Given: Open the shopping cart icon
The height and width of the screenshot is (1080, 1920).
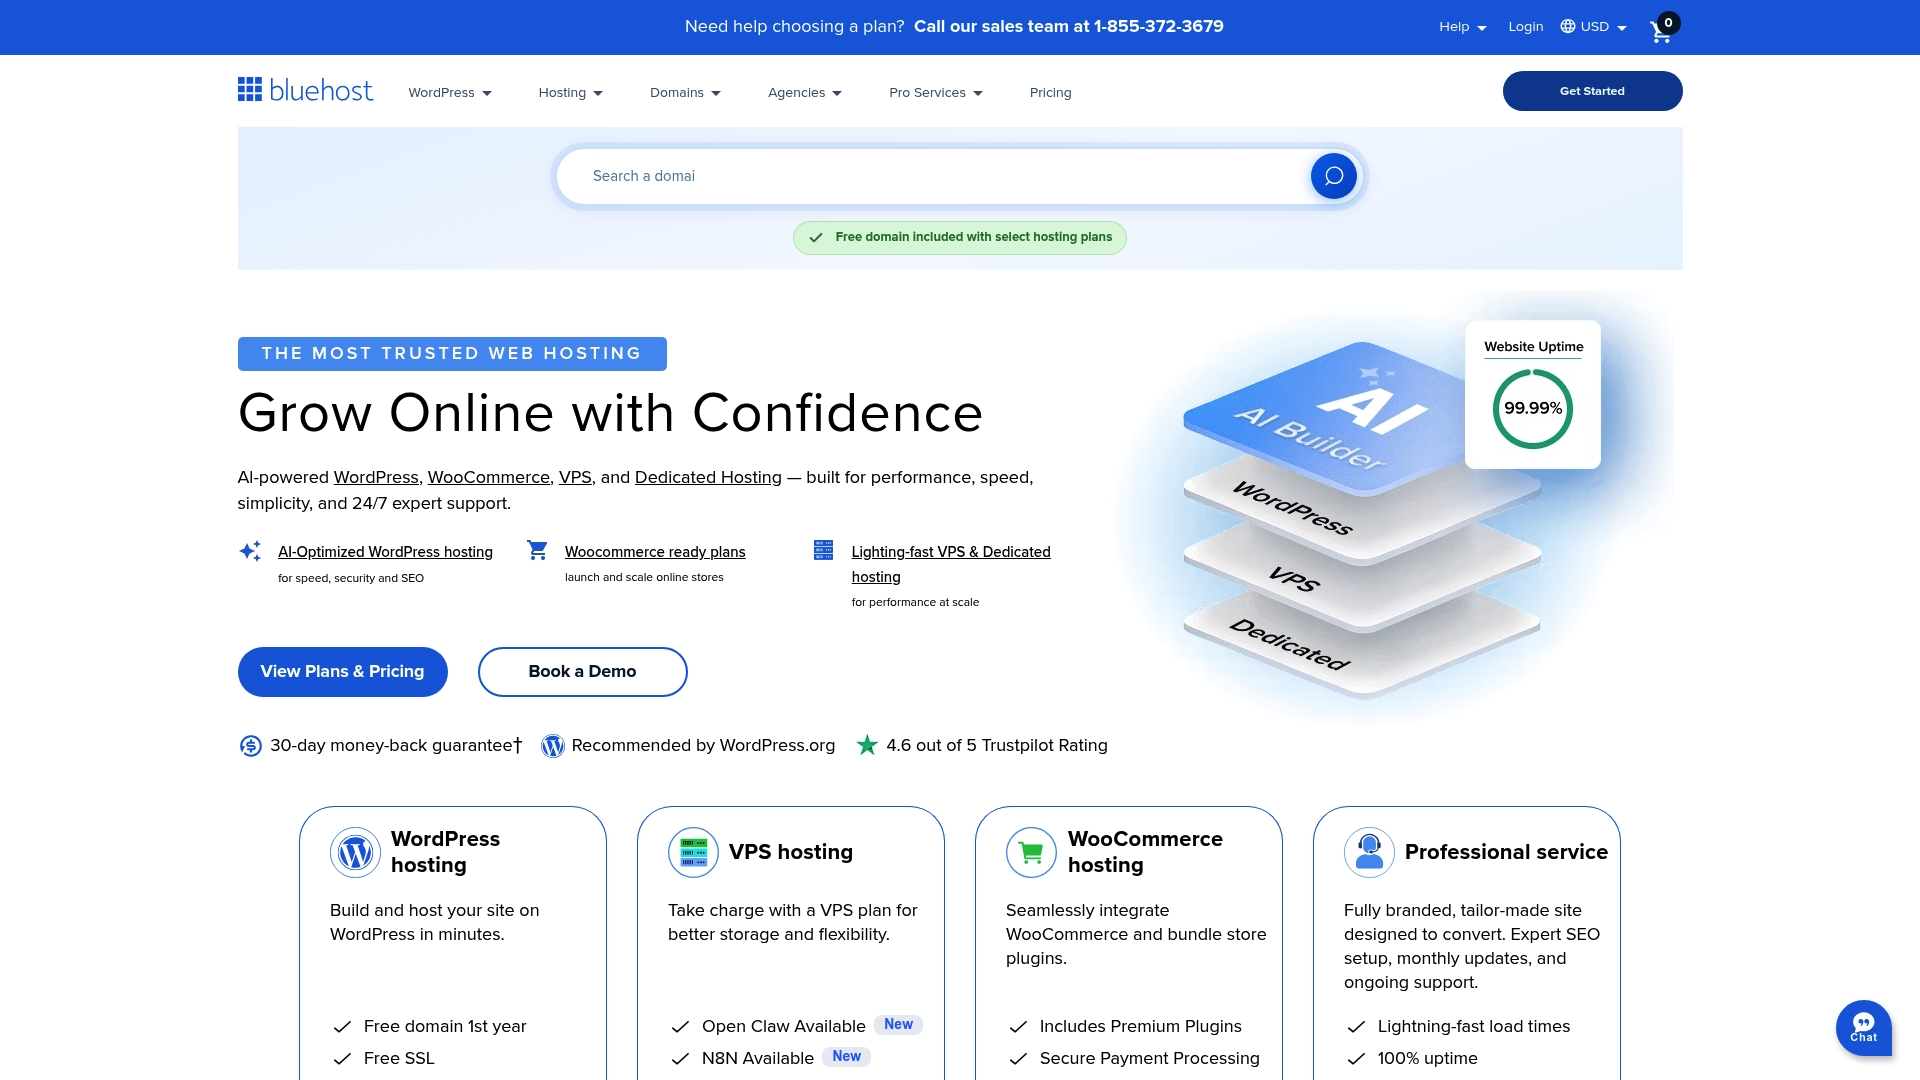Looking at the screenshot, I should click(1660, 31).
